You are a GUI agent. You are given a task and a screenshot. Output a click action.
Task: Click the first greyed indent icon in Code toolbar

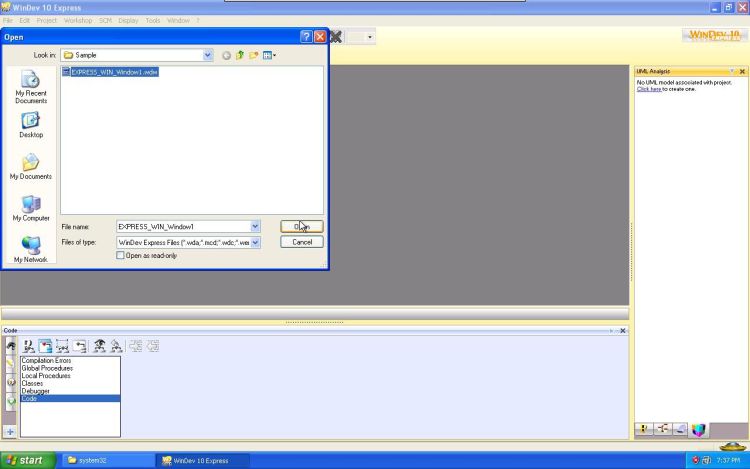pyautogui.click(x=136, y=346)
